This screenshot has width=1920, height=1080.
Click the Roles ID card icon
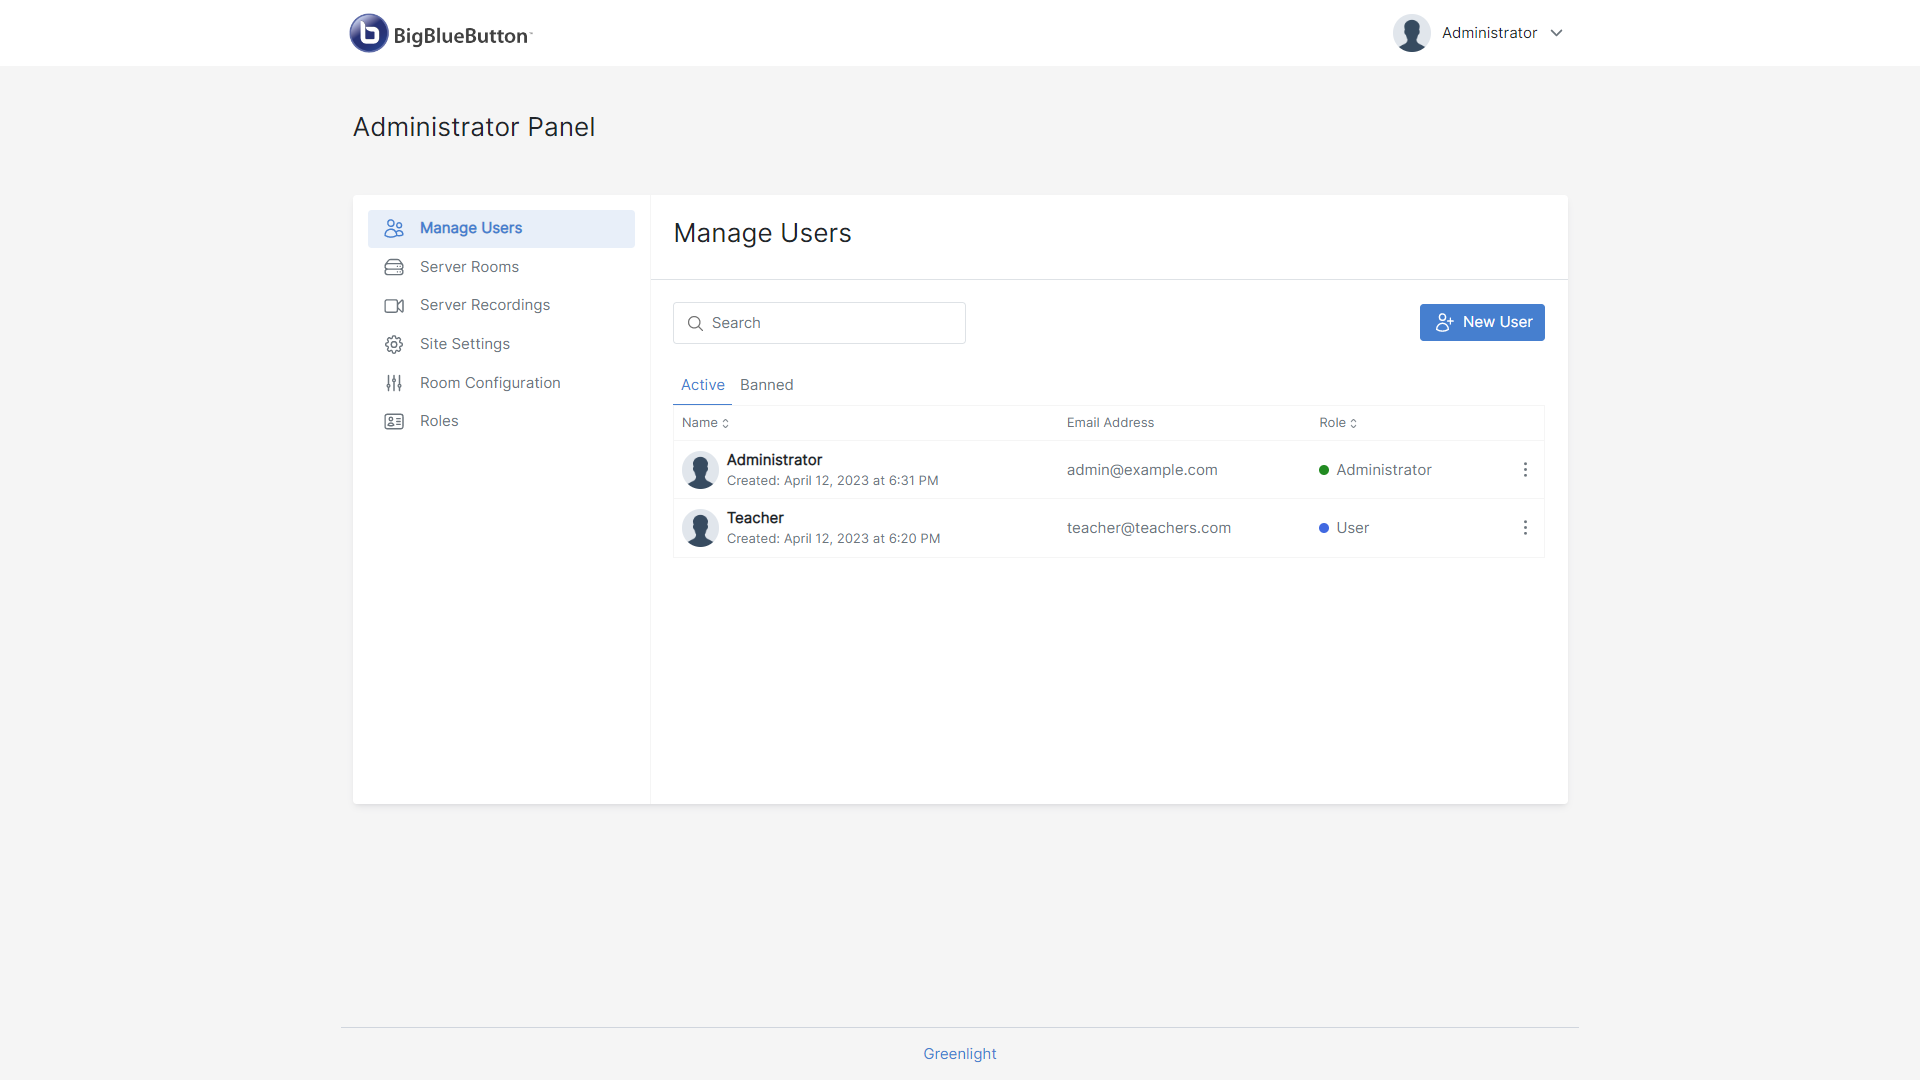click(394, 421)
